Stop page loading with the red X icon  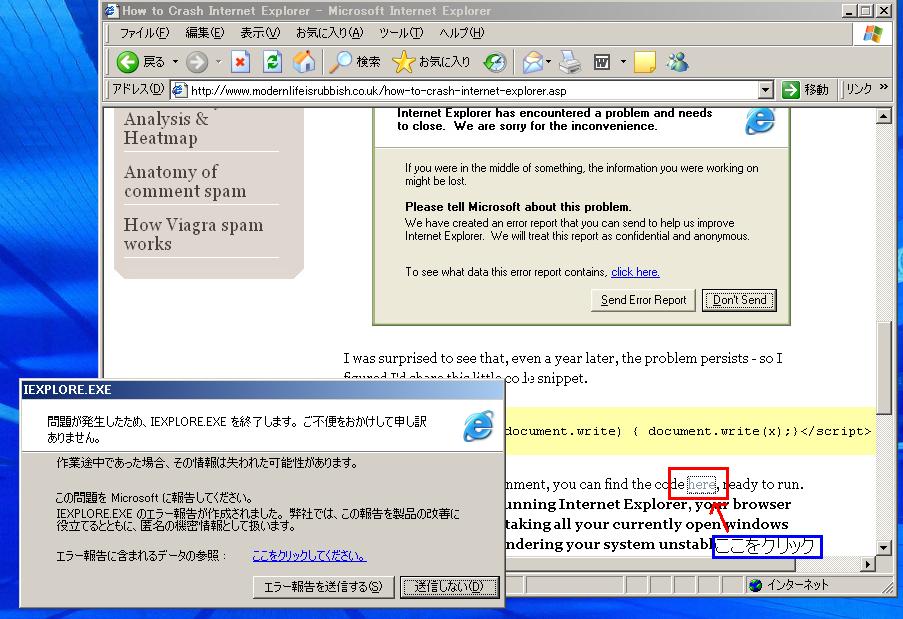coord(240,62)
